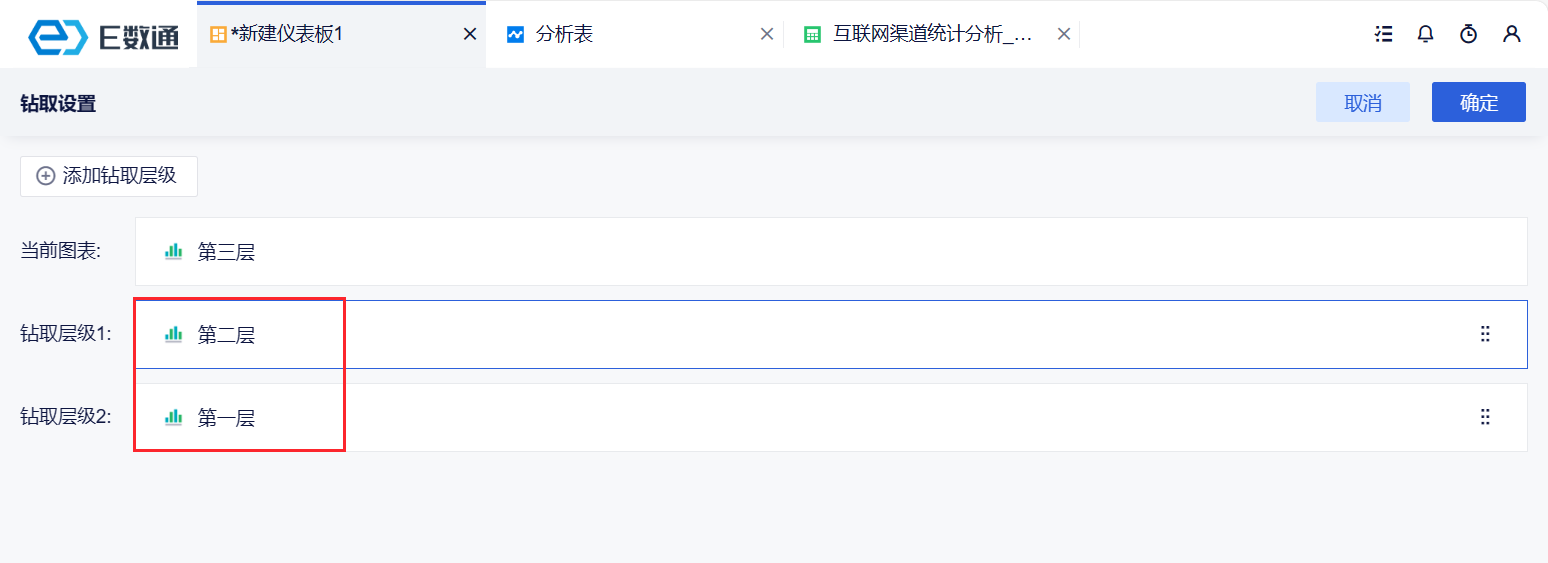Click drag handle on 第二层 row

1485,334
